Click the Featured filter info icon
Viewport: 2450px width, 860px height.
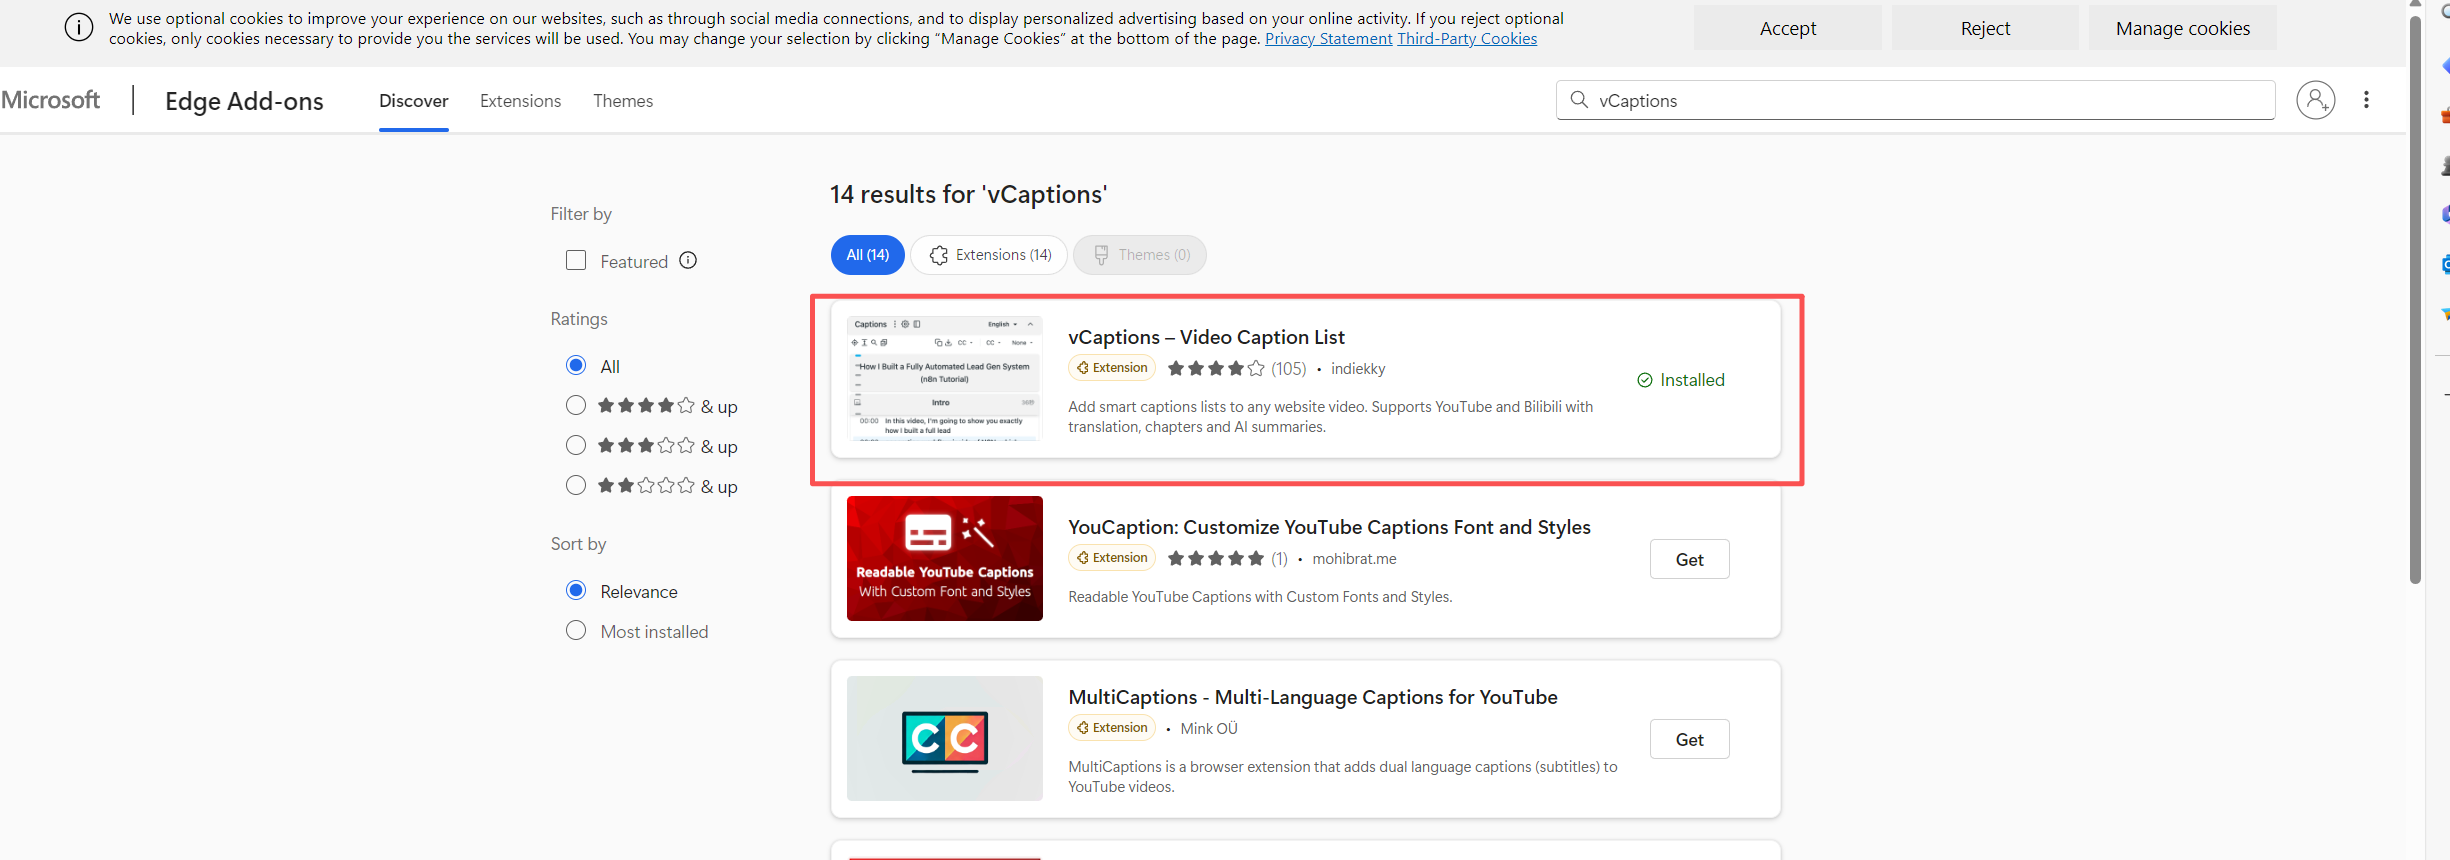pyautogui.click(x=688, y=260)
